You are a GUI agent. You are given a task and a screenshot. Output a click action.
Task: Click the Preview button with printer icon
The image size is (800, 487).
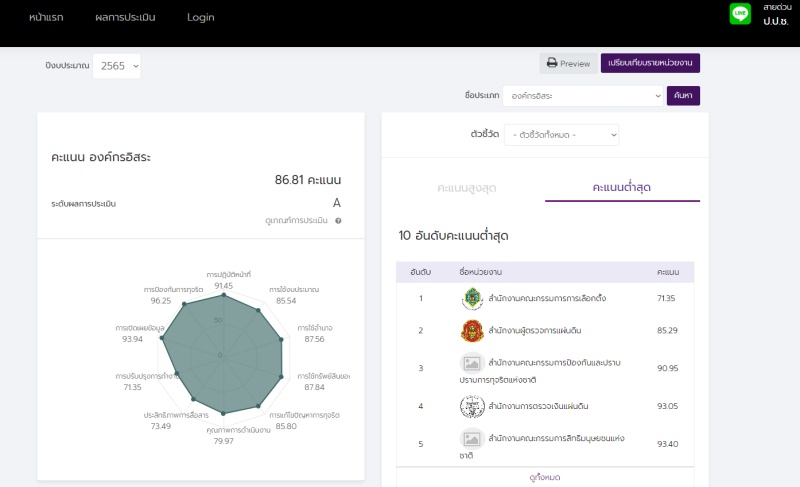pos(569,63)
